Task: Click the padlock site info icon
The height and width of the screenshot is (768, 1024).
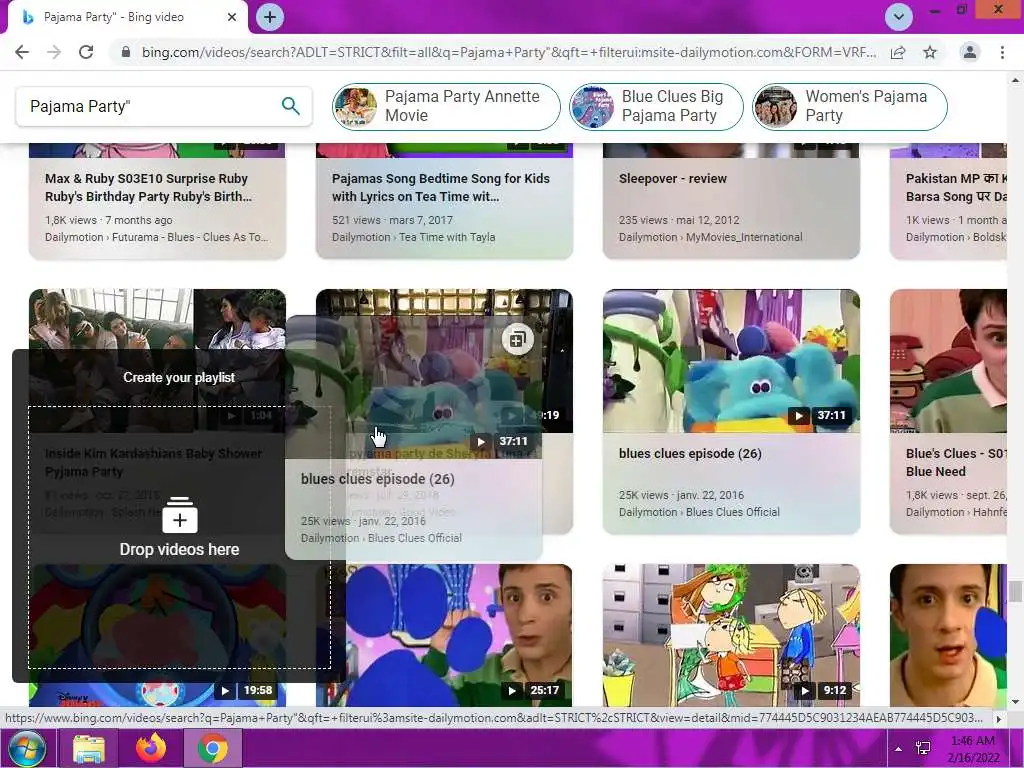Action: (126, 52)
